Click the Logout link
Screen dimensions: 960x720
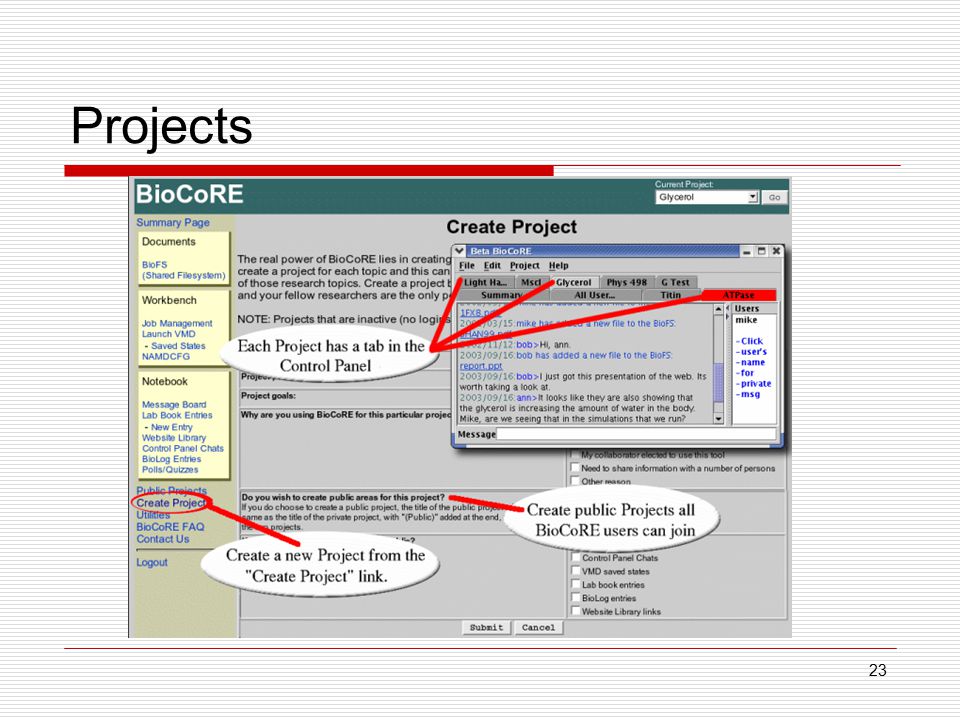pos(151,563)
